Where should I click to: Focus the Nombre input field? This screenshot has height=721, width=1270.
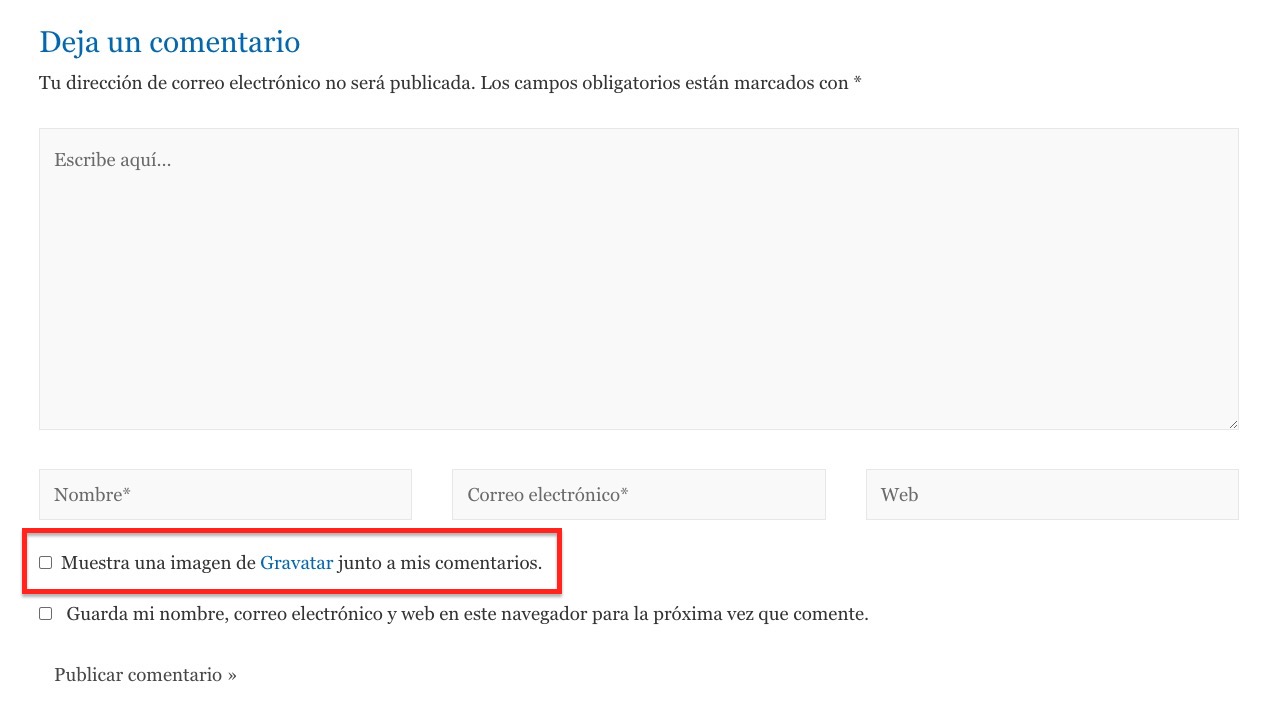(x=225, y=494)
